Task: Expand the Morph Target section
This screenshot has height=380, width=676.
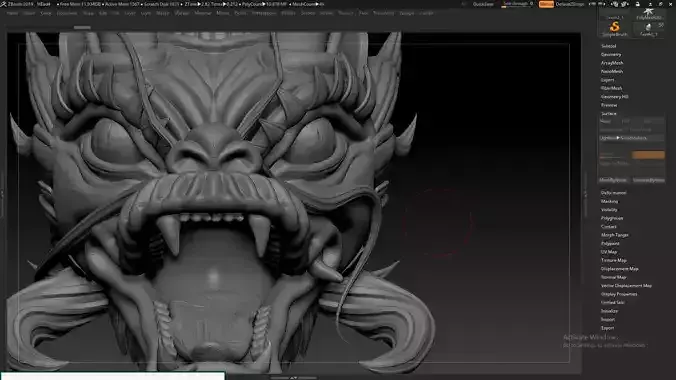Action: pos(614,235)
